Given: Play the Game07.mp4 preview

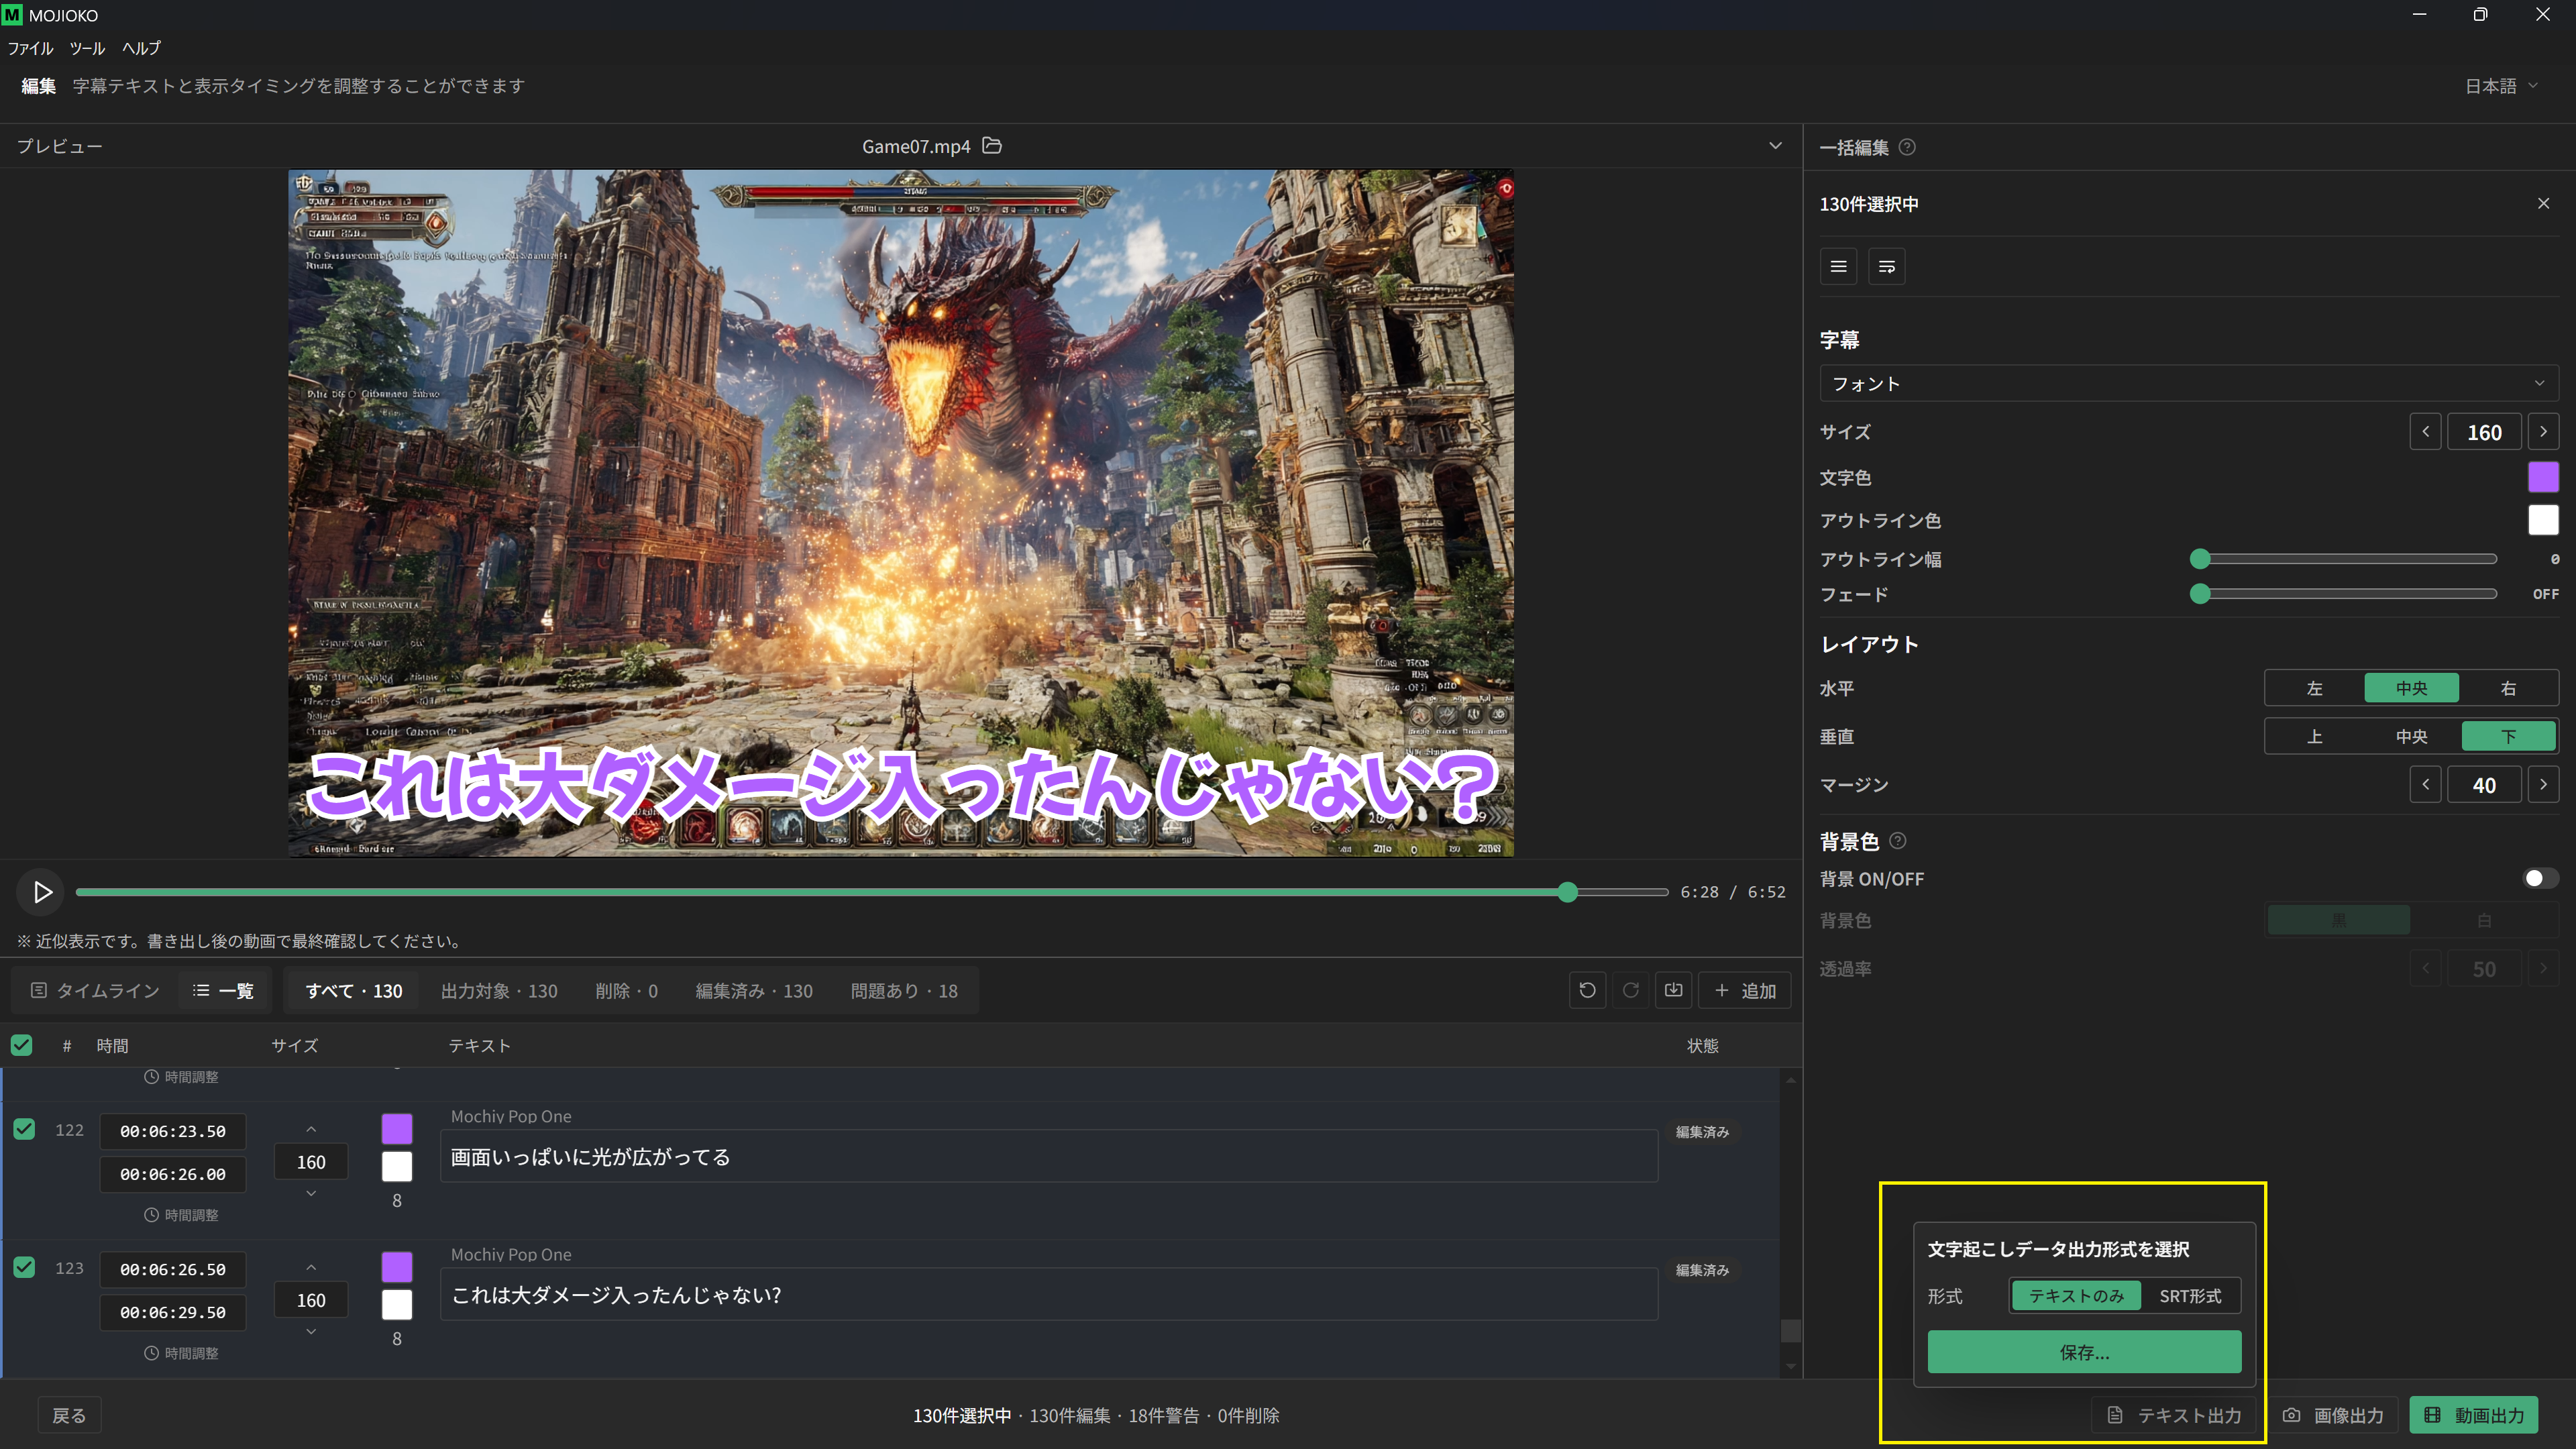Looking at the screenshot, I should tap(42, 892).
